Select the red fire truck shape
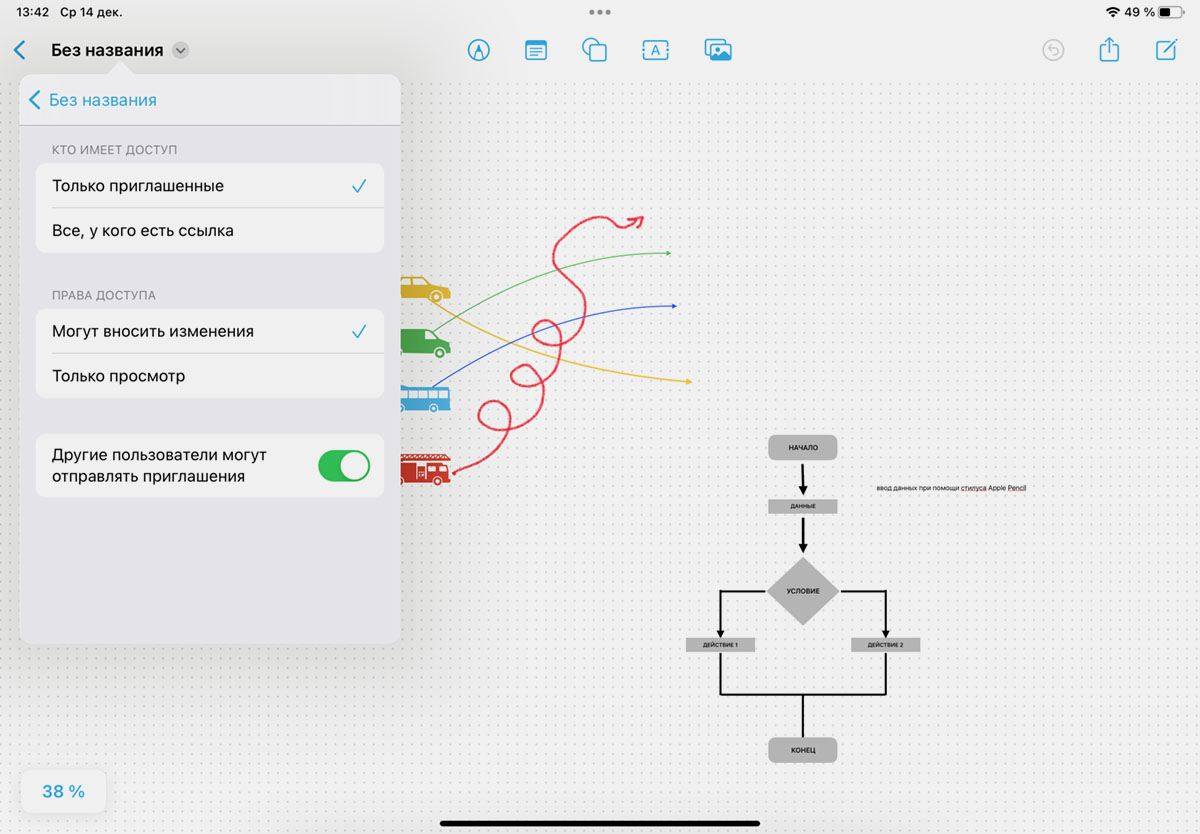Viewport: 1200px width, 834px height. tap(425, 469)
